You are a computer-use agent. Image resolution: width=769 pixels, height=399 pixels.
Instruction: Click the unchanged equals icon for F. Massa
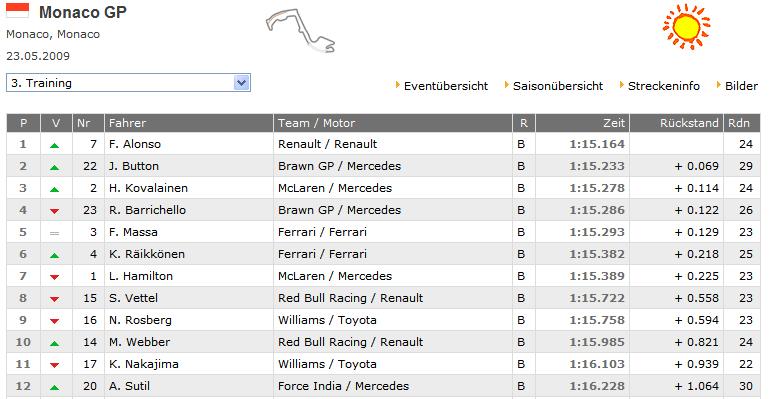click(x=54, y=233)
